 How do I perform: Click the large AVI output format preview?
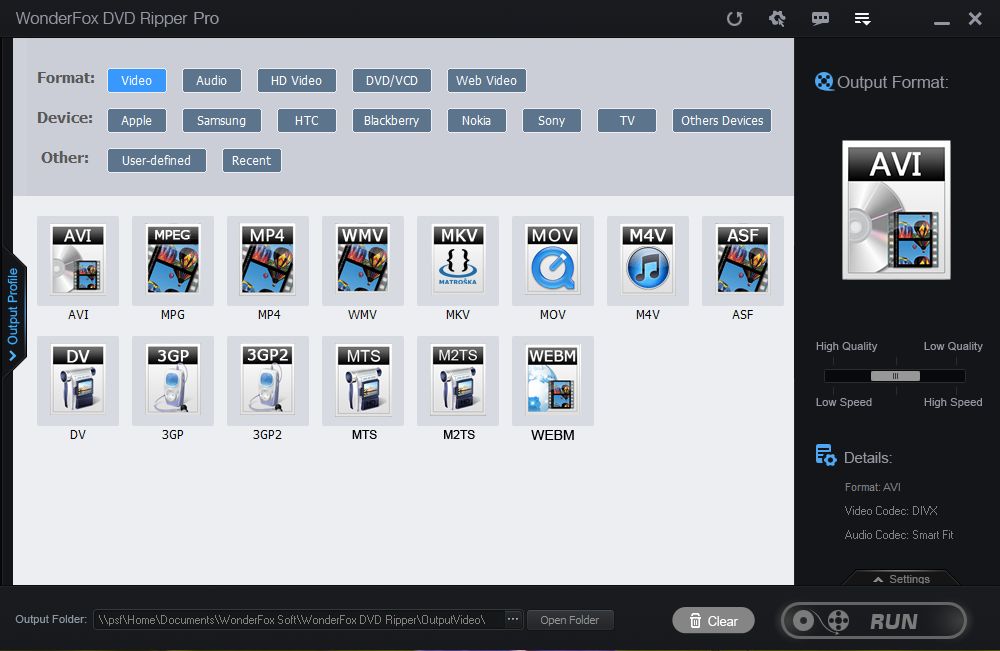[x=896, y=210]
